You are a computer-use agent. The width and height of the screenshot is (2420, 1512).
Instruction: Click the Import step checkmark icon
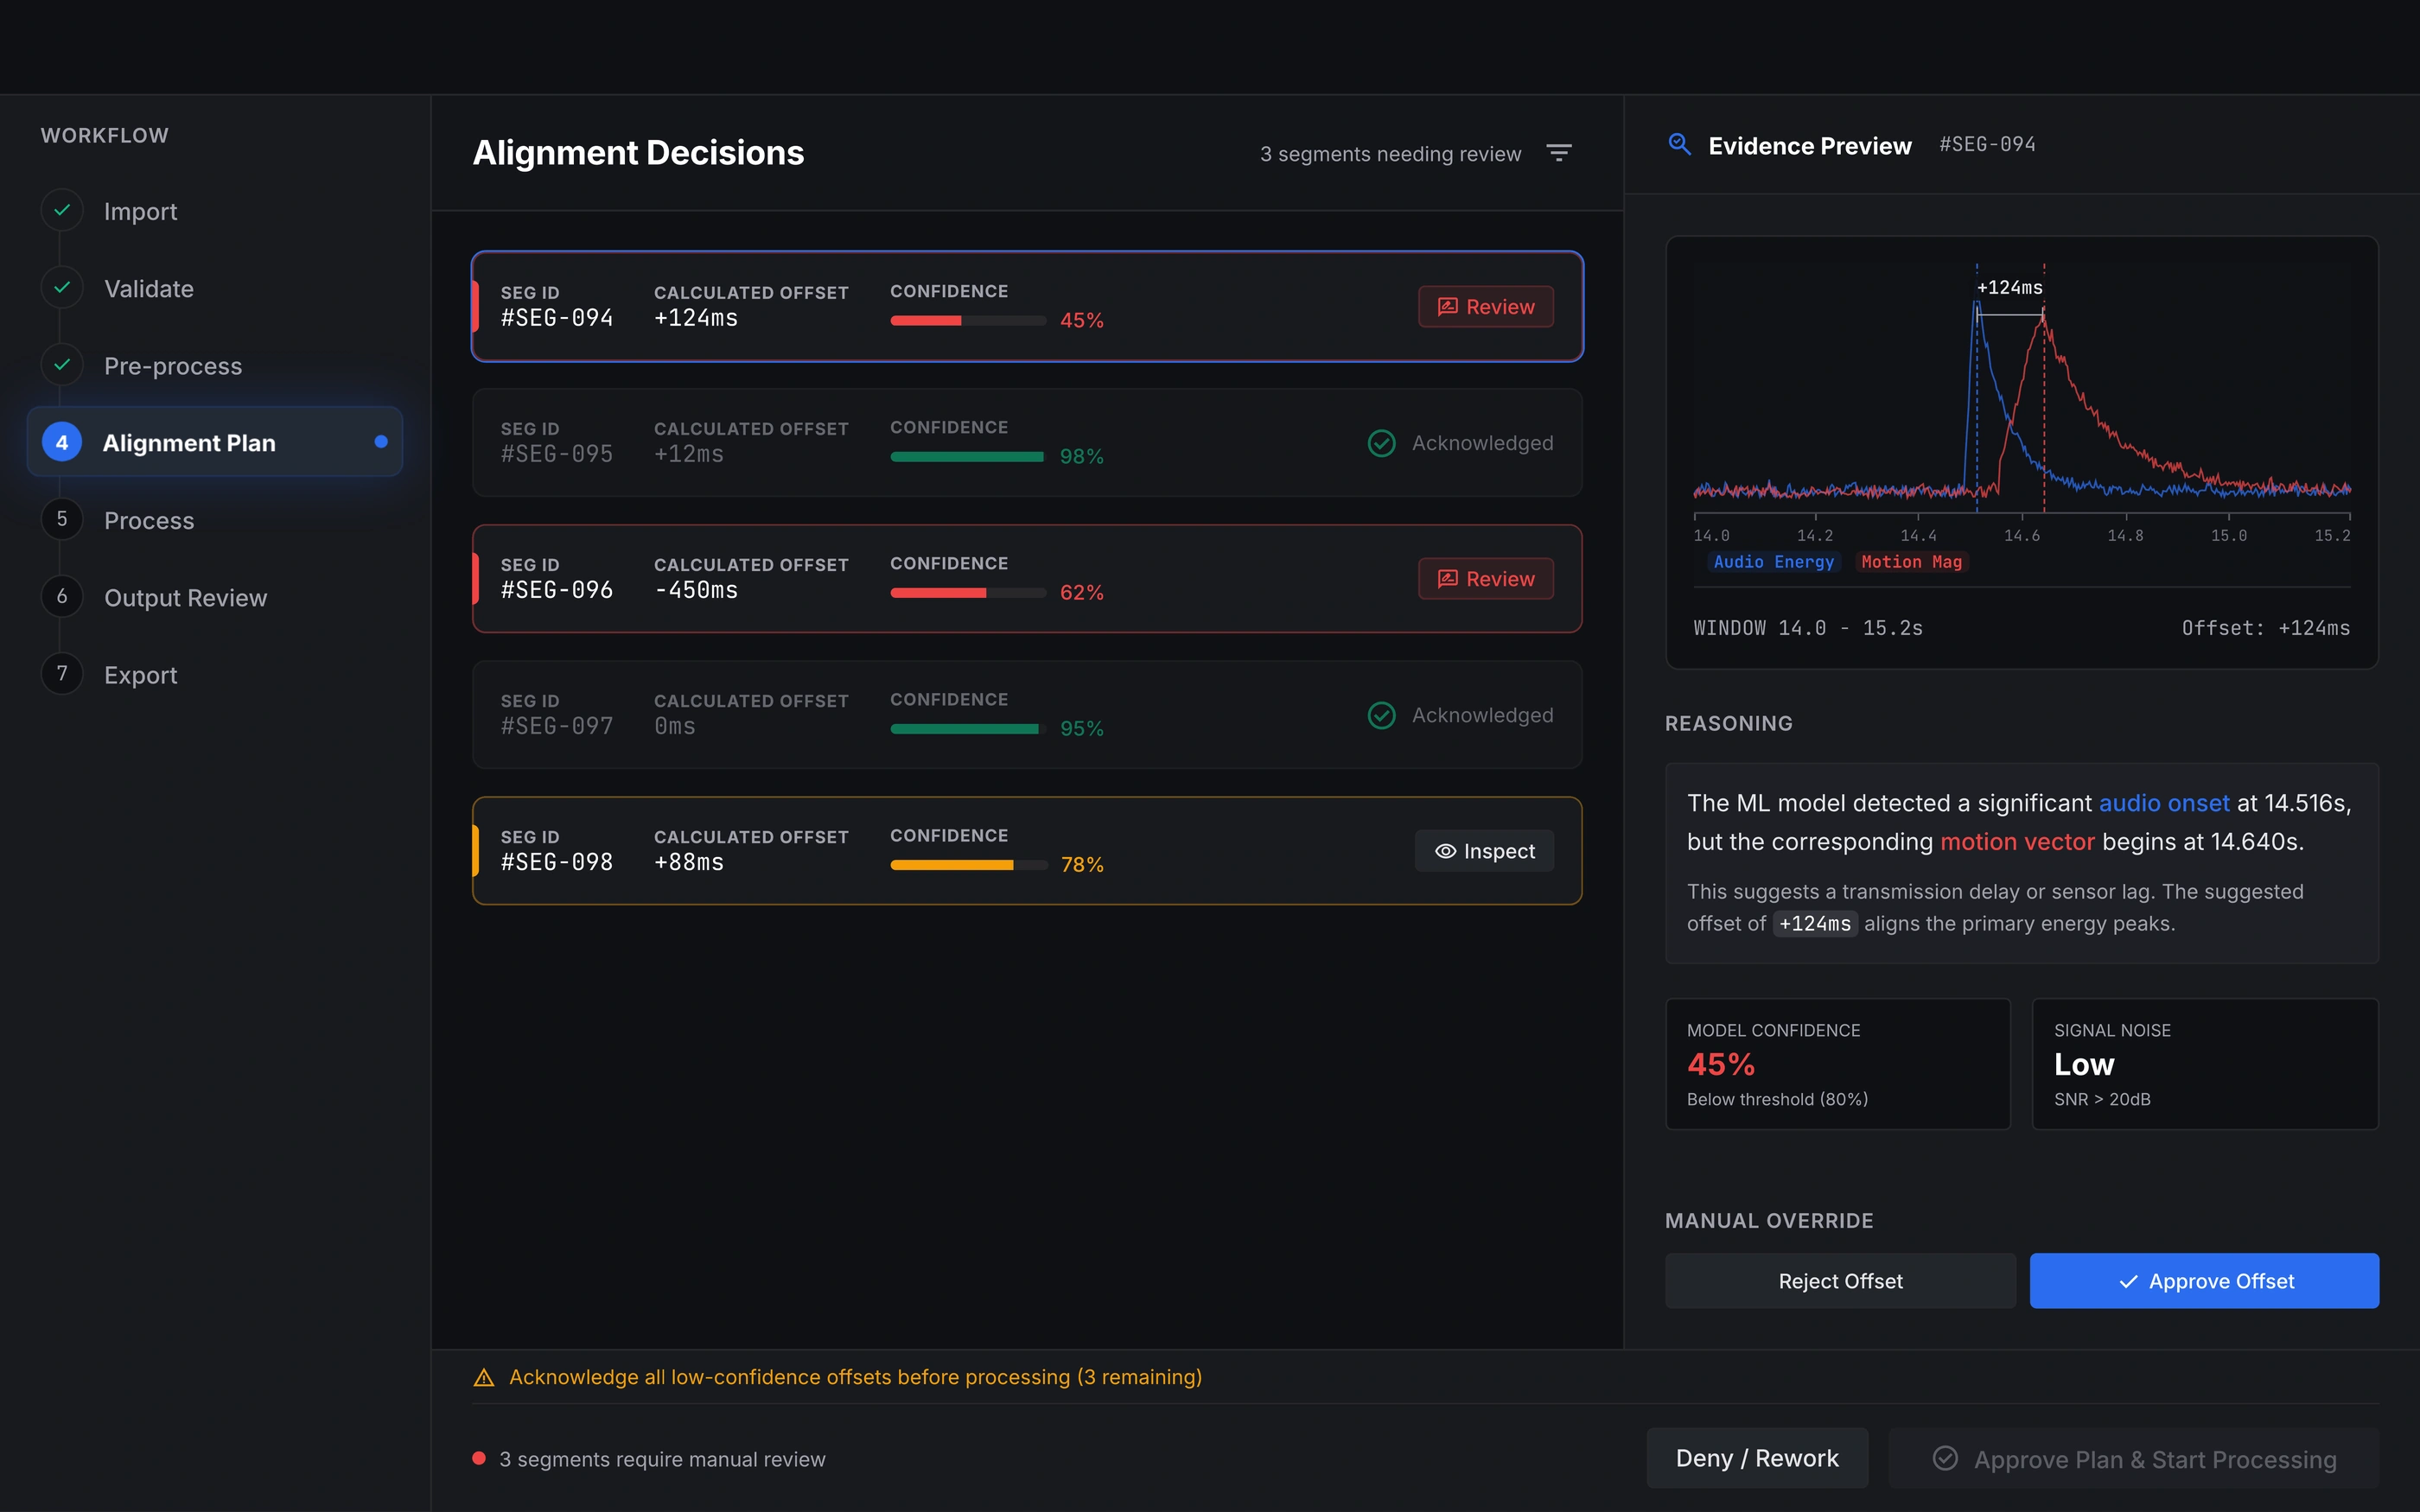click(62, 210)
